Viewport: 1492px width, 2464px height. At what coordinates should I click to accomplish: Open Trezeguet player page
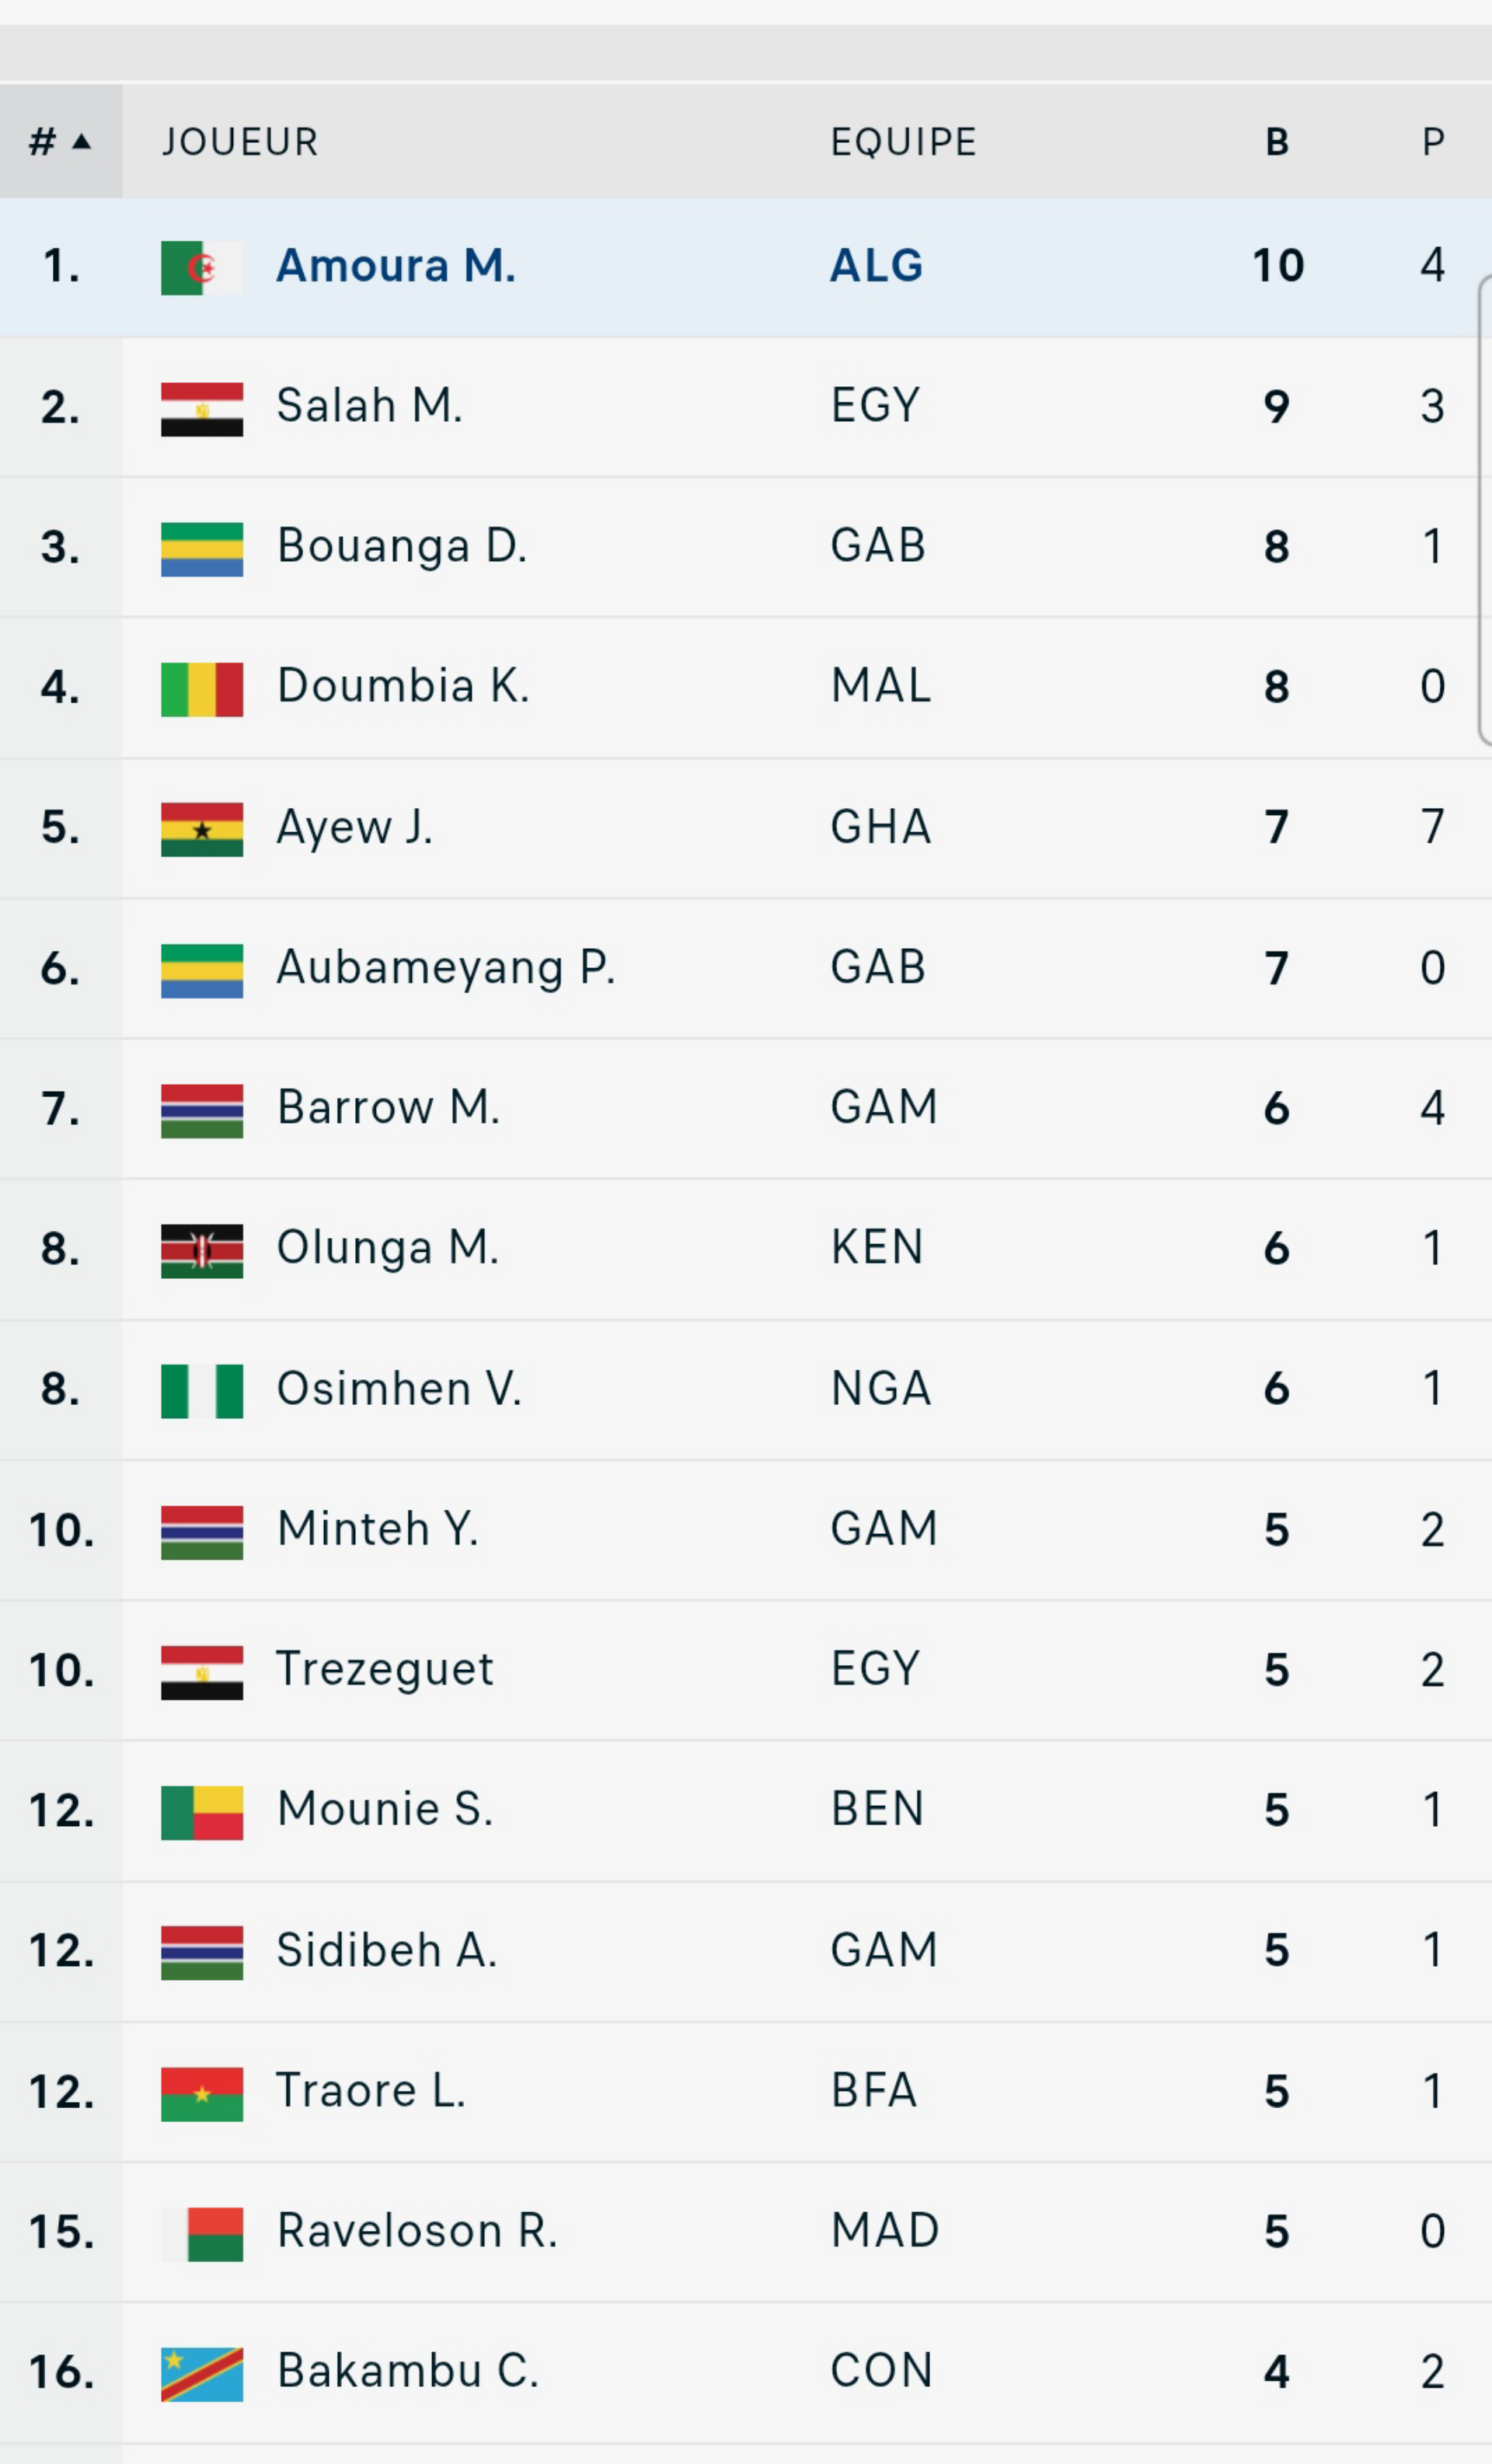(385, 1669)
